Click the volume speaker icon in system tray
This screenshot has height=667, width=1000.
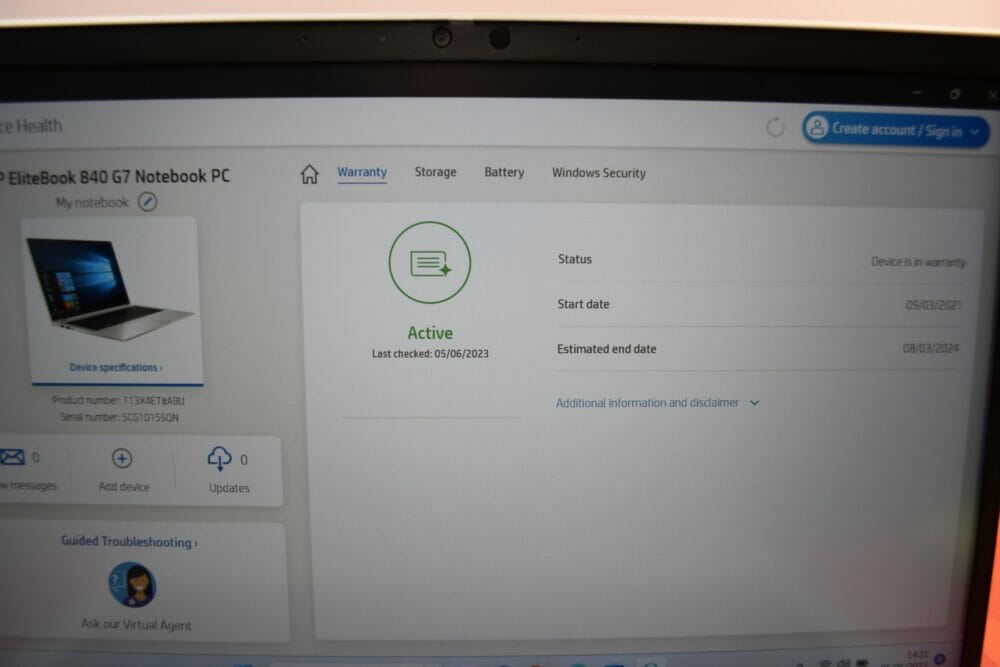(x=844, y=663)
